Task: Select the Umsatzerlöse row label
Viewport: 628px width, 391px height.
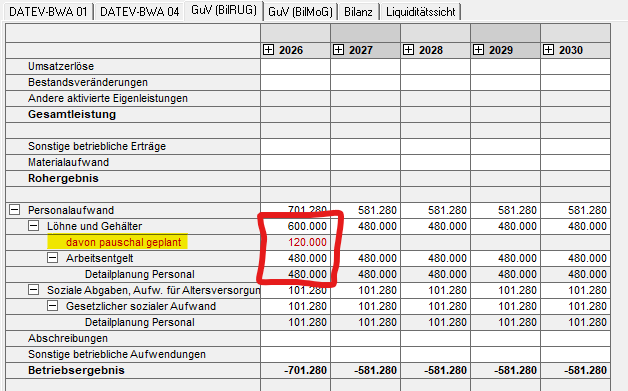Action: tap(61, 66)
